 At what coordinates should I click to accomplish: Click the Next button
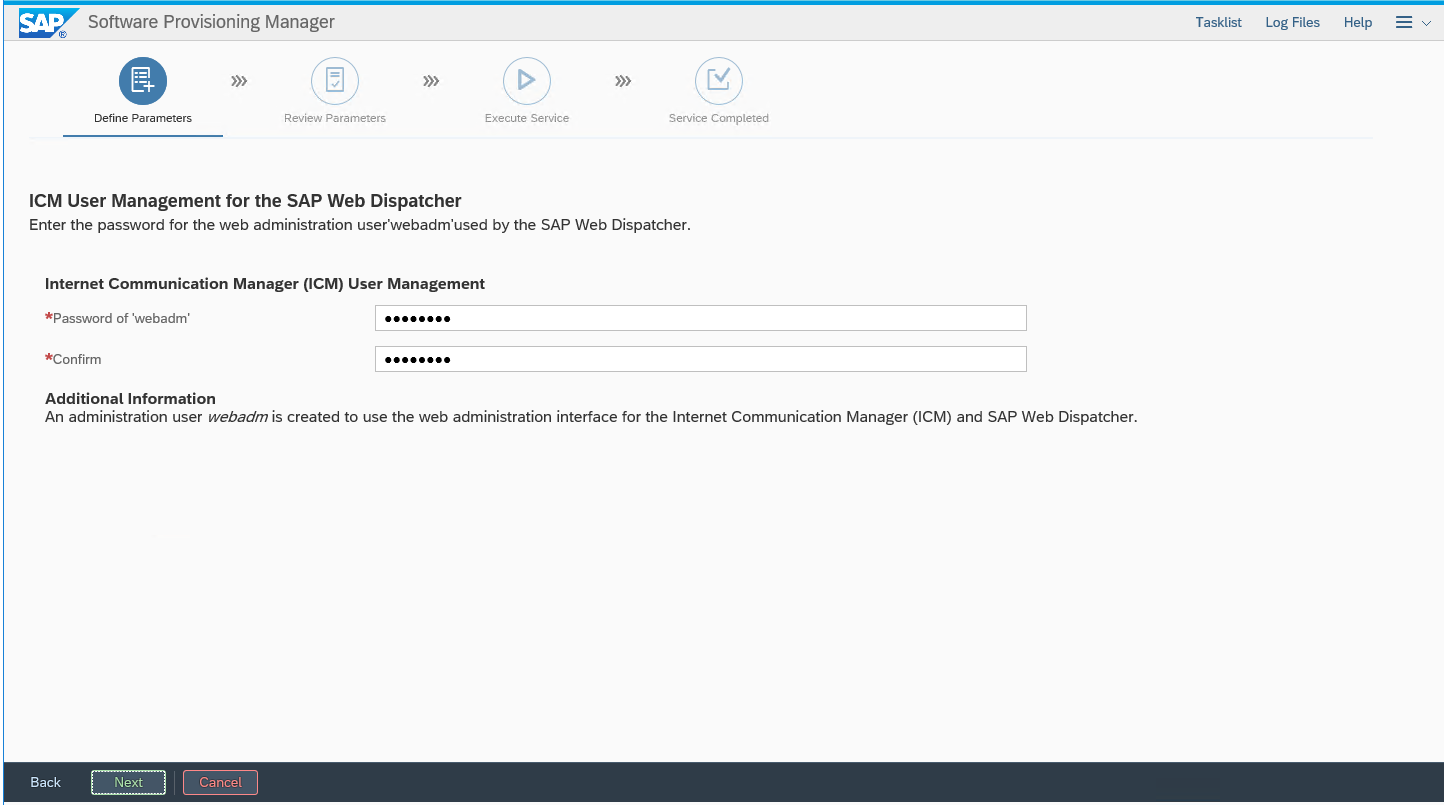click(128, 782)
